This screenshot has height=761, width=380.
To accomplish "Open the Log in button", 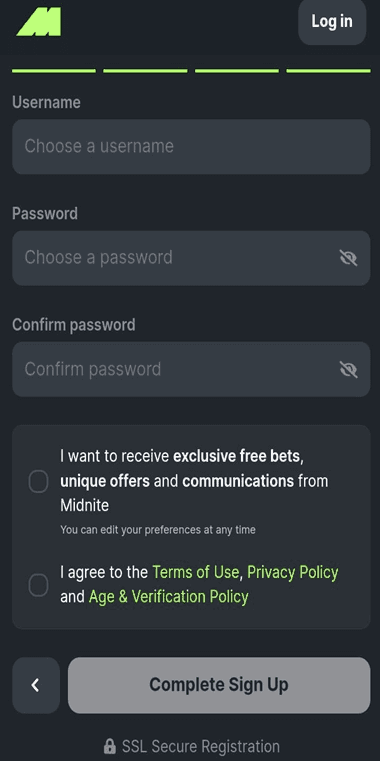I will [332, 22].
